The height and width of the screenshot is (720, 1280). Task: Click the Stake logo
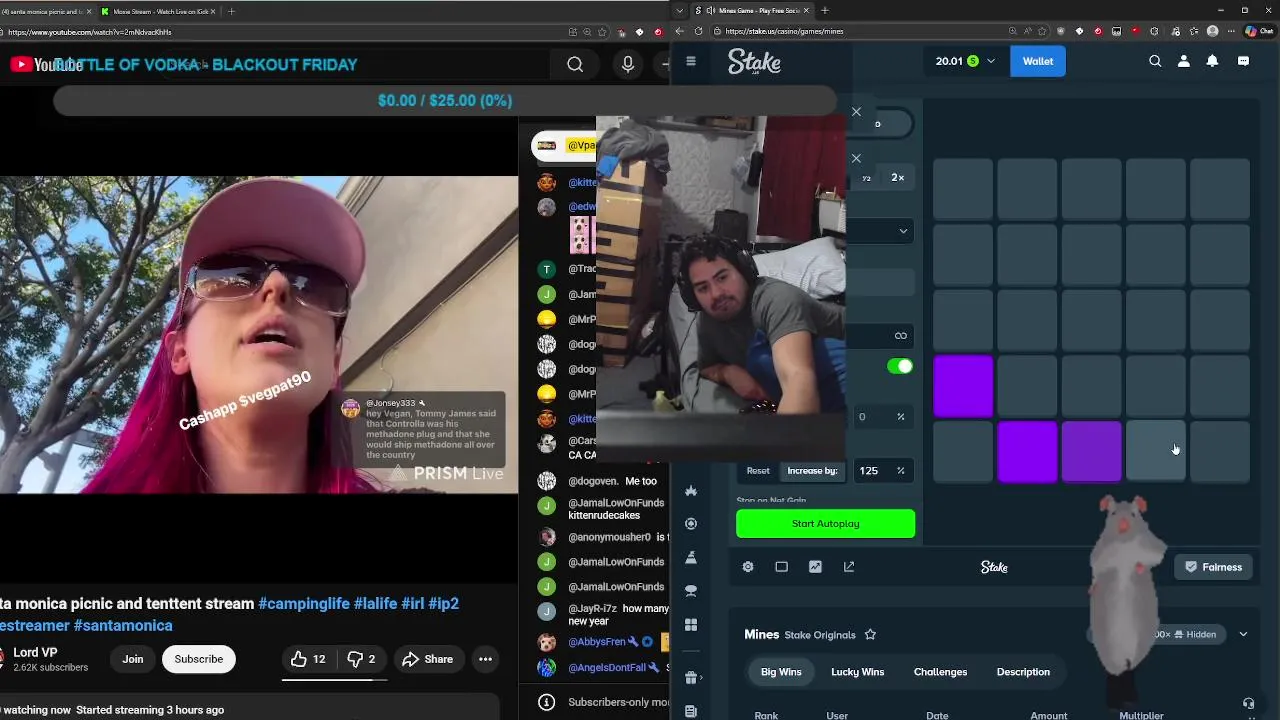754,62
